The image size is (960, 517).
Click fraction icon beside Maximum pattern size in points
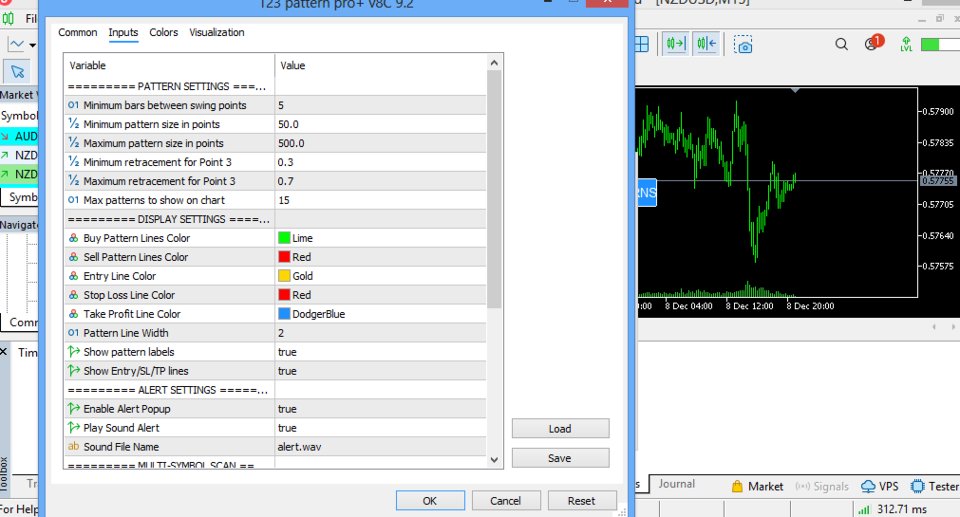click(x=73, y=143)
